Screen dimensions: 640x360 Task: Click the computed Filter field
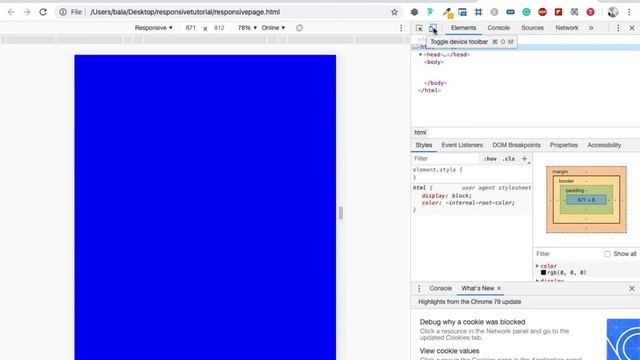[x=567, y=253]
